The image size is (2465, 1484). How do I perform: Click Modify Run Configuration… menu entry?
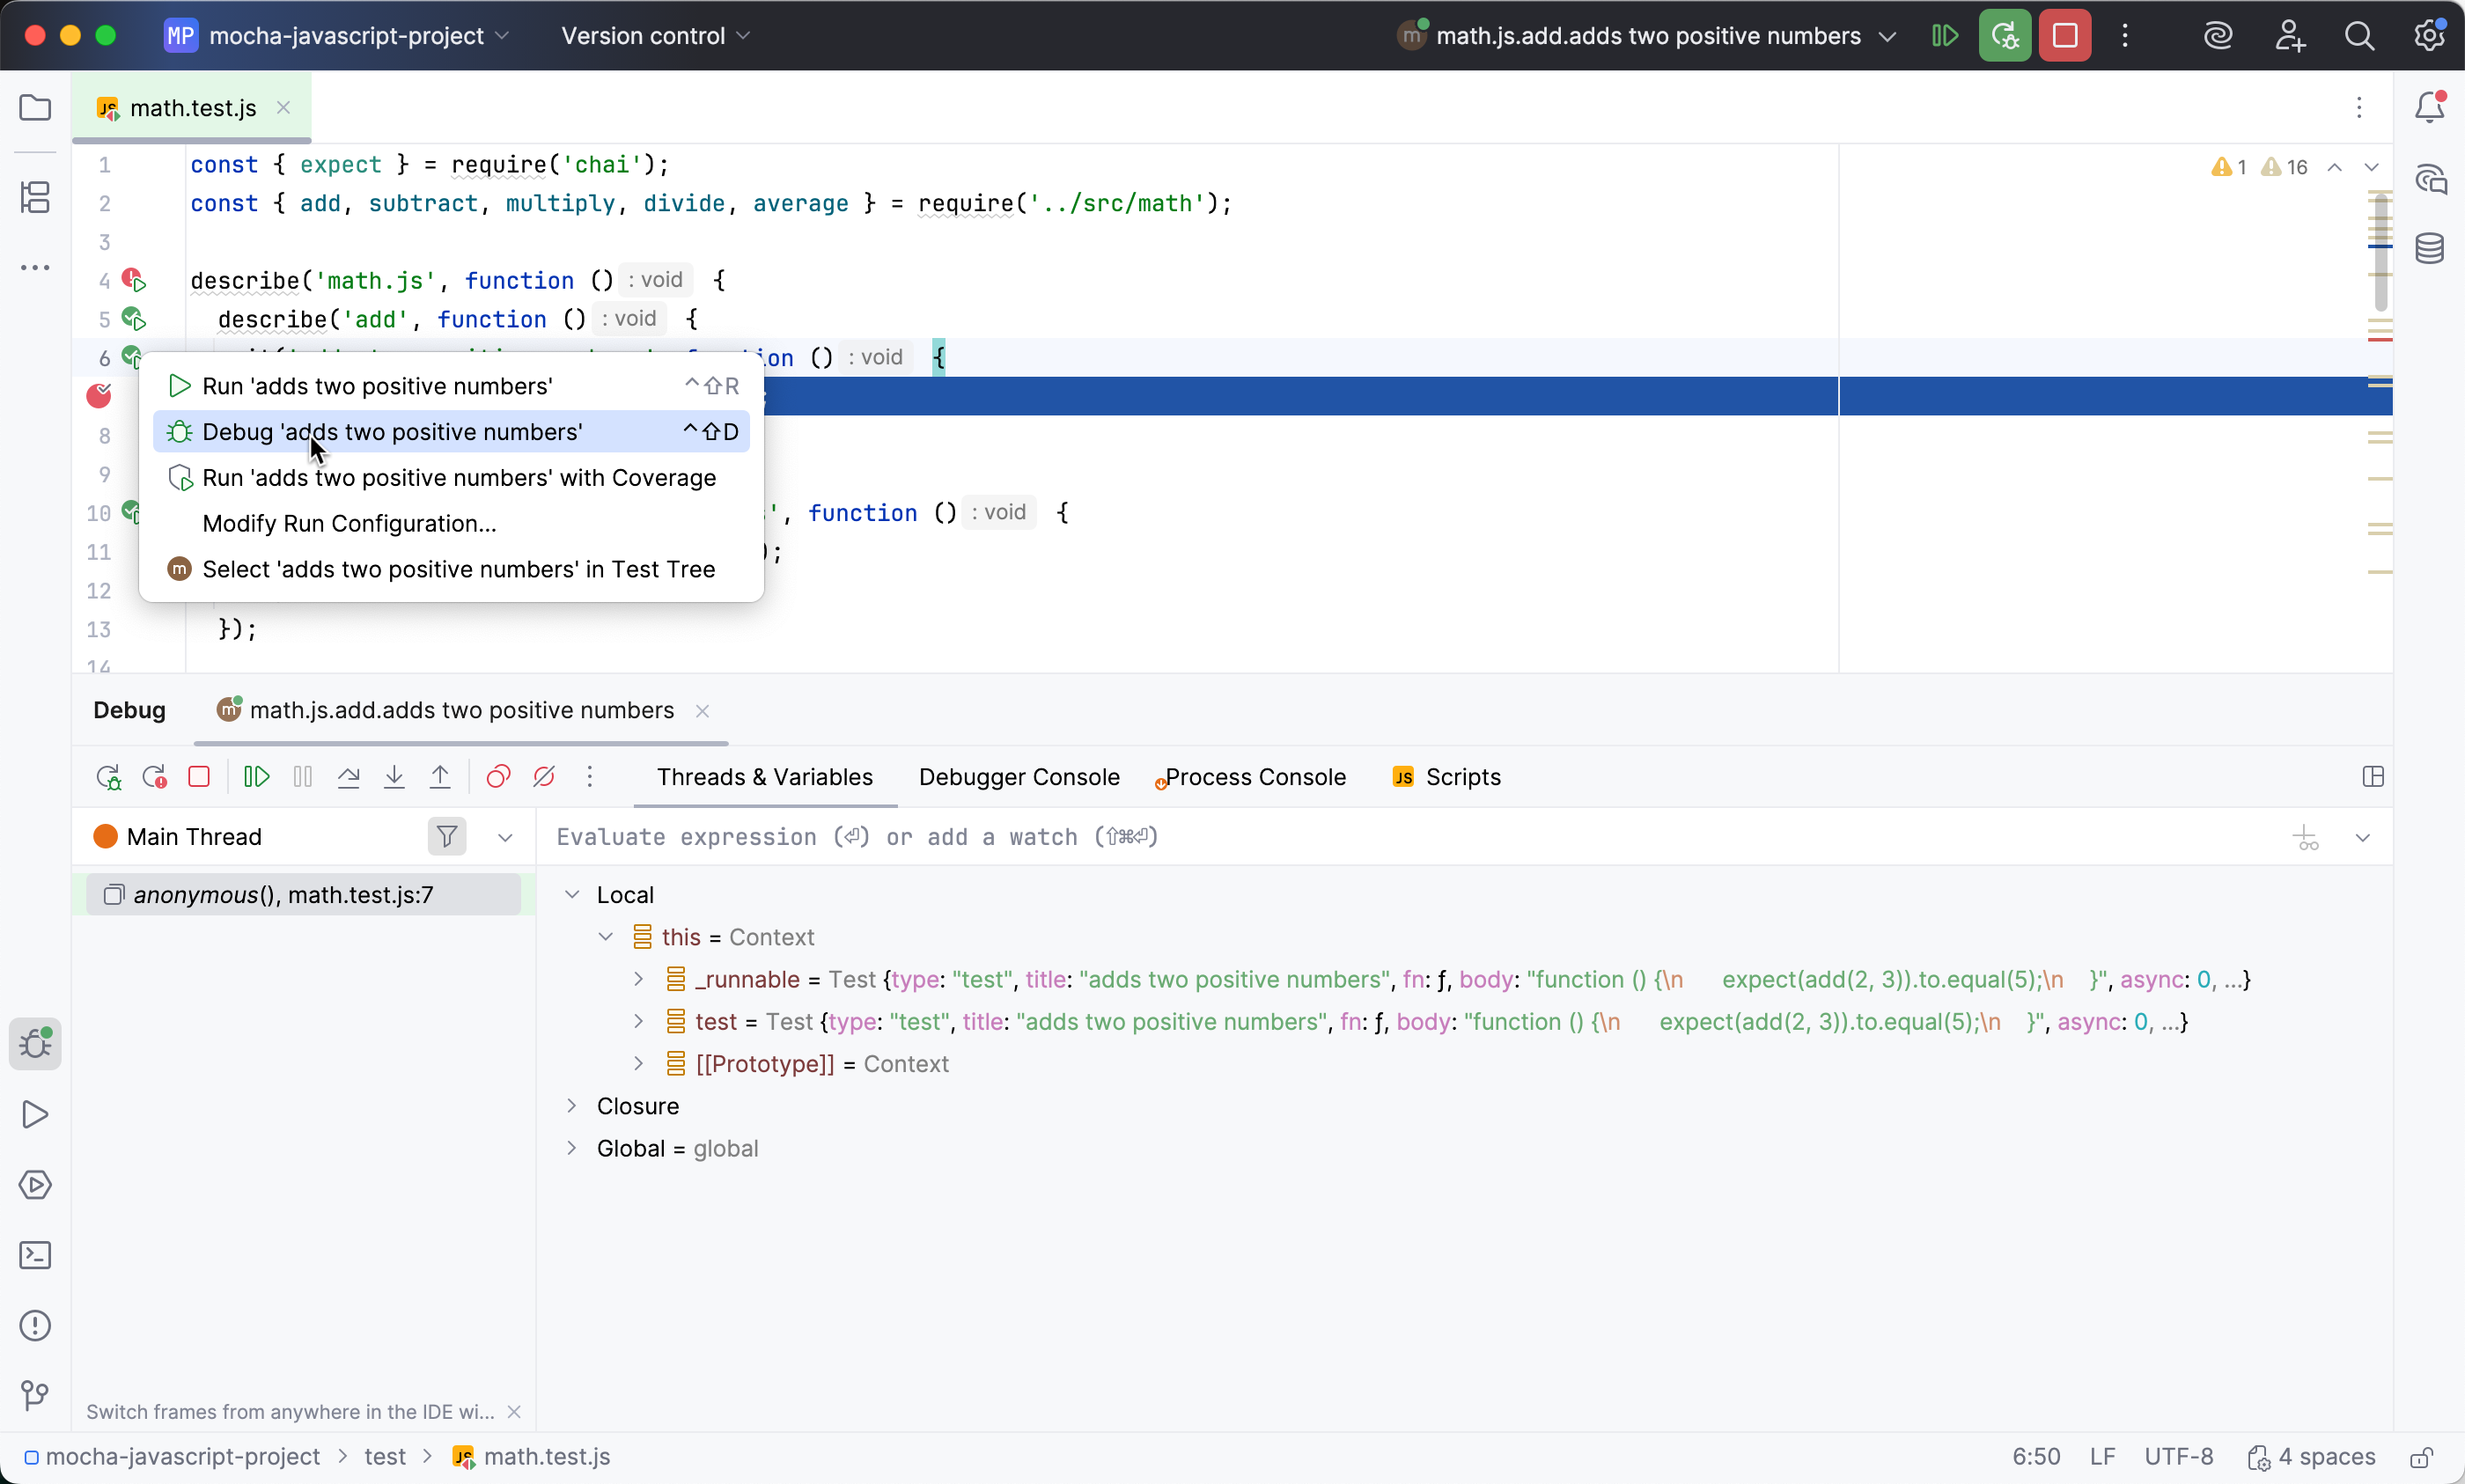click(349, 523)
